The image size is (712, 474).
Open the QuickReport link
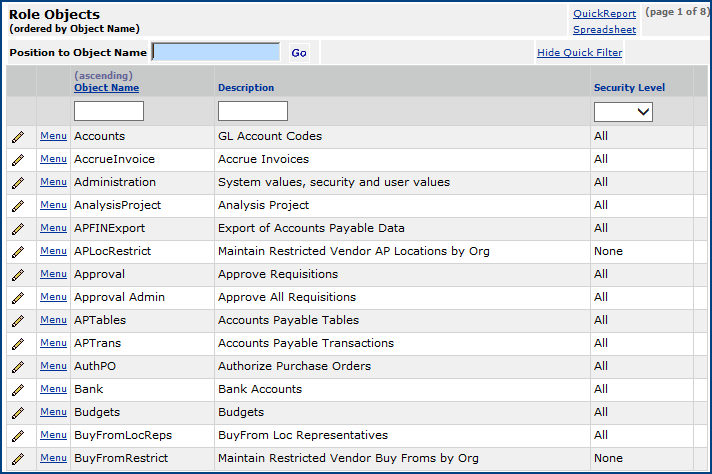point(604,14)
